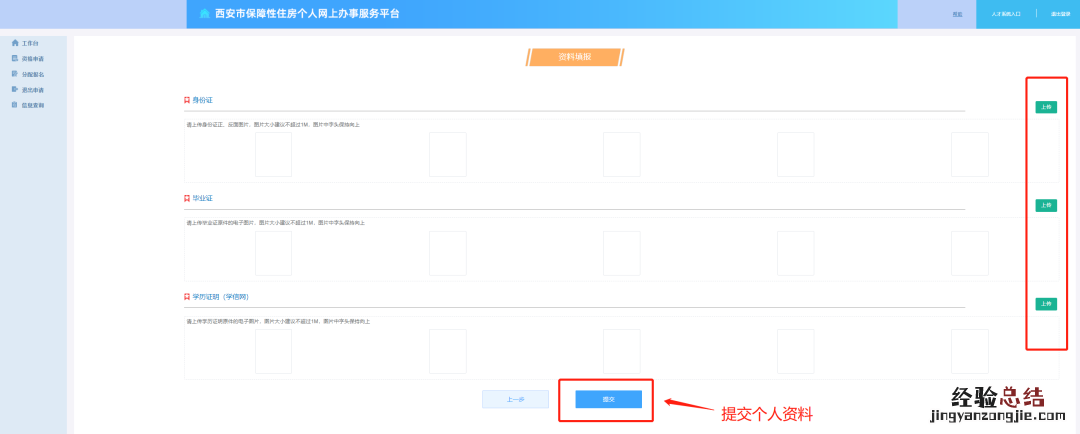Select the first image slot under 学历证明
1080x434 pixels.
pos(273,351)
